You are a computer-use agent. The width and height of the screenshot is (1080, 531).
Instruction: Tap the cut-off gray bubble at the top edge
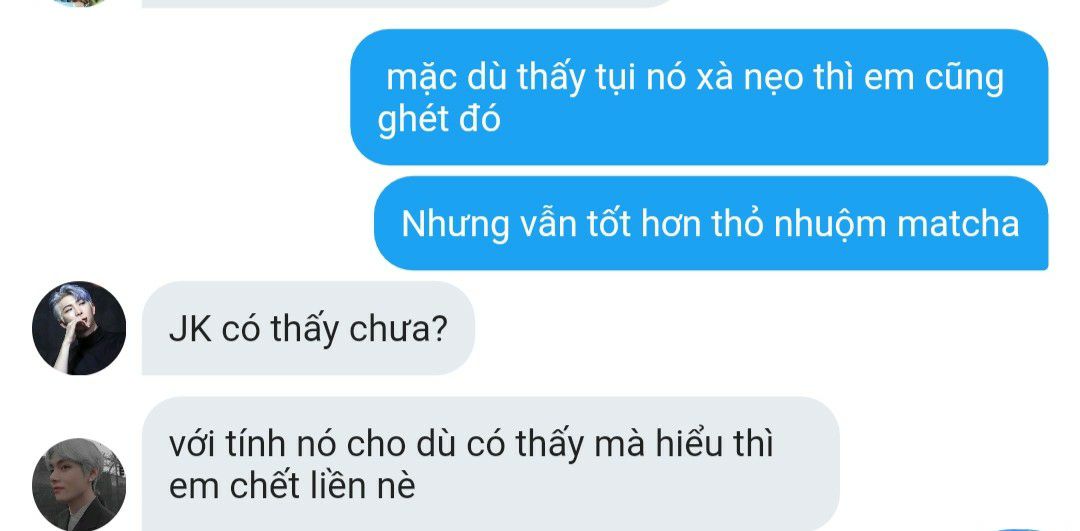click(x=406, y=3)
